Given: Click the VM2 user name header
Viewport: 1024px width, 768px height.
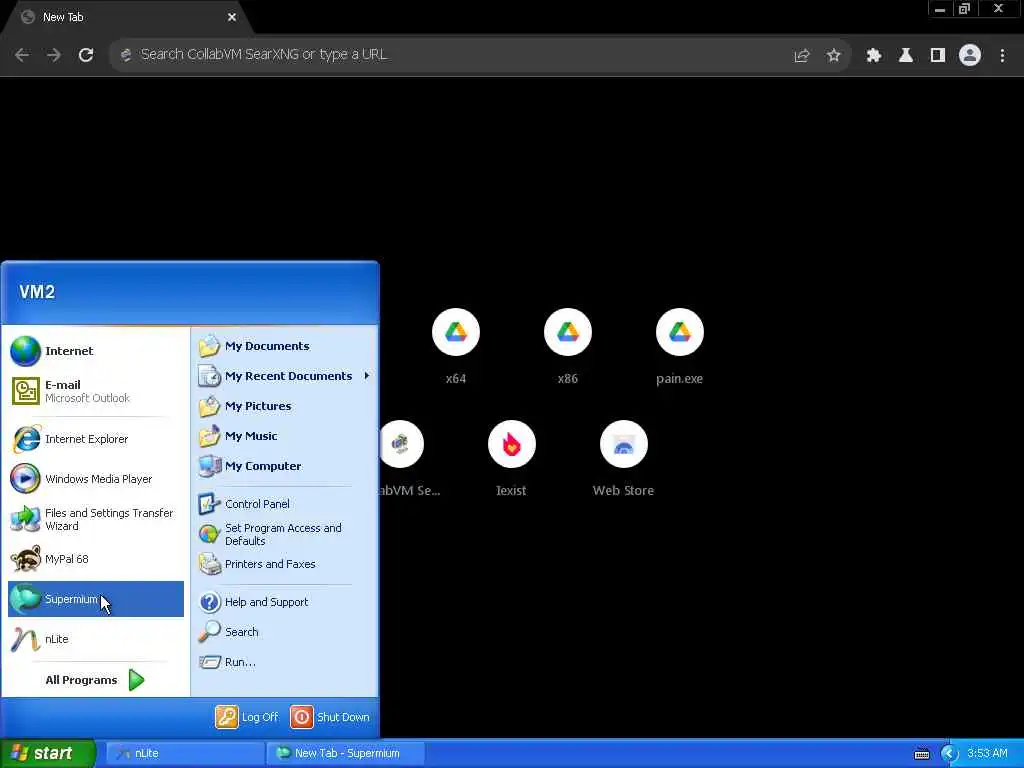Looking at the screenshot, I should tap(37, 292).
